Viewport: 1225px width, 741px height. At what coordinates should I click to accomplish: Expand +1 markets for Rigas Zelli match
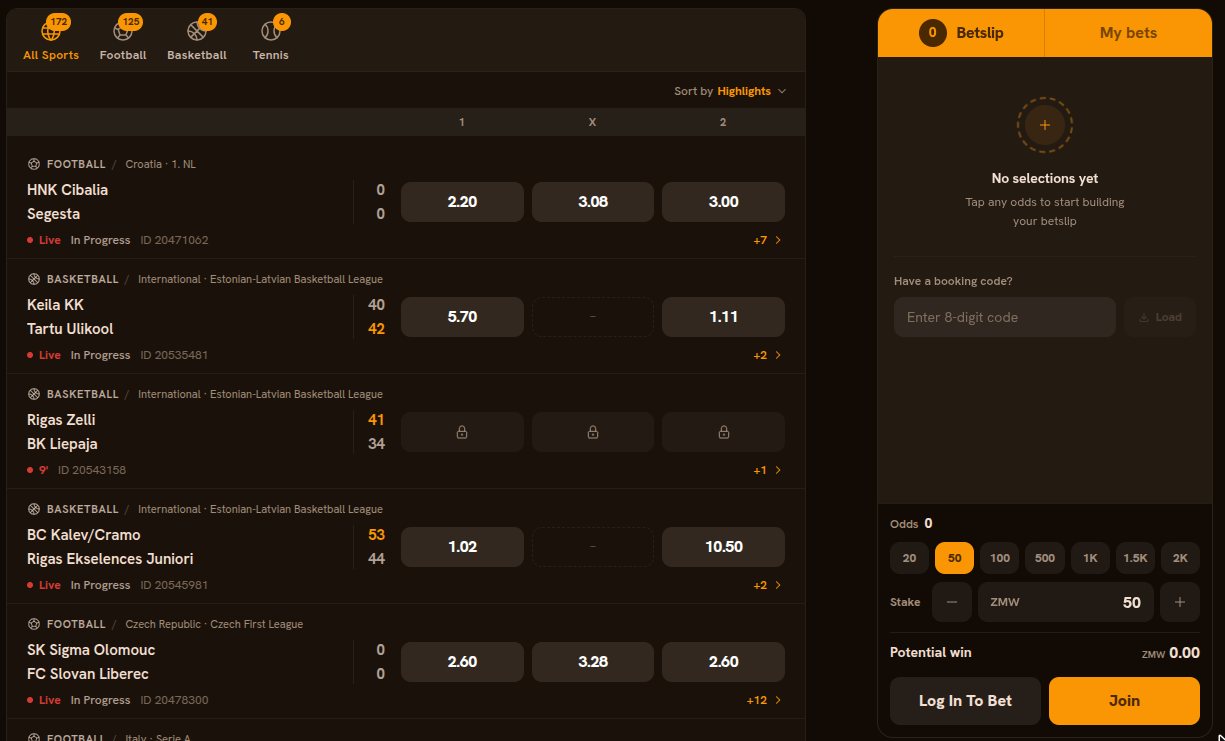(767, 470)
